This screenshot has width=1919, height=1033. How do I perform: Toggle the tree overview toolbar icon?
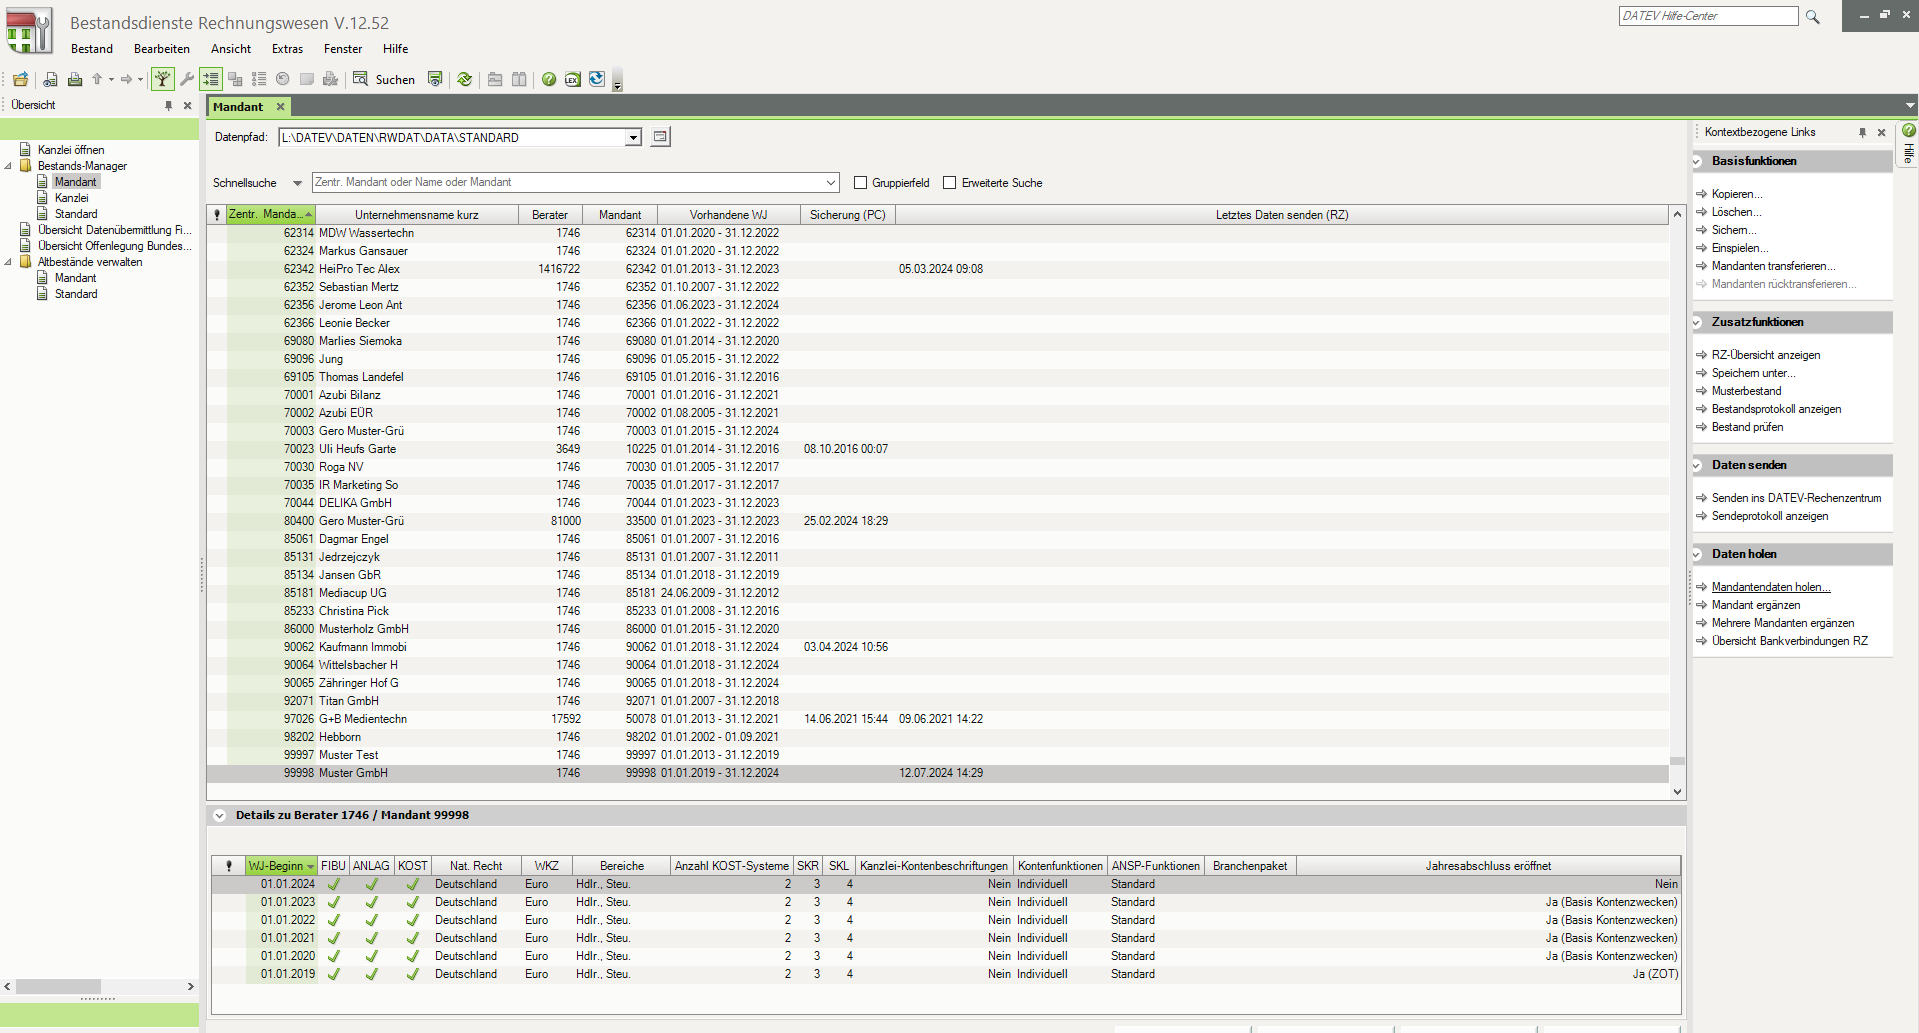pyautogui.click(x=162, y=79)
